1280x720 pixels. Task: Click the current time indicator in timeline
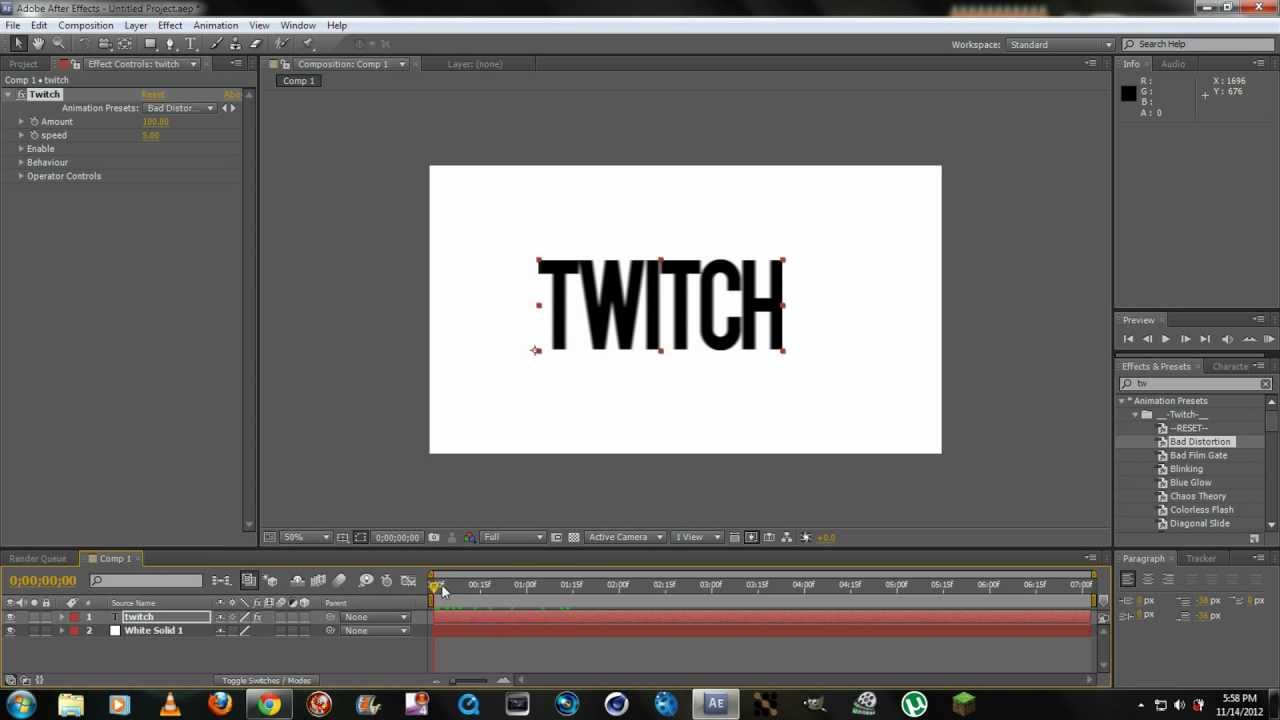tap(433, 585)
